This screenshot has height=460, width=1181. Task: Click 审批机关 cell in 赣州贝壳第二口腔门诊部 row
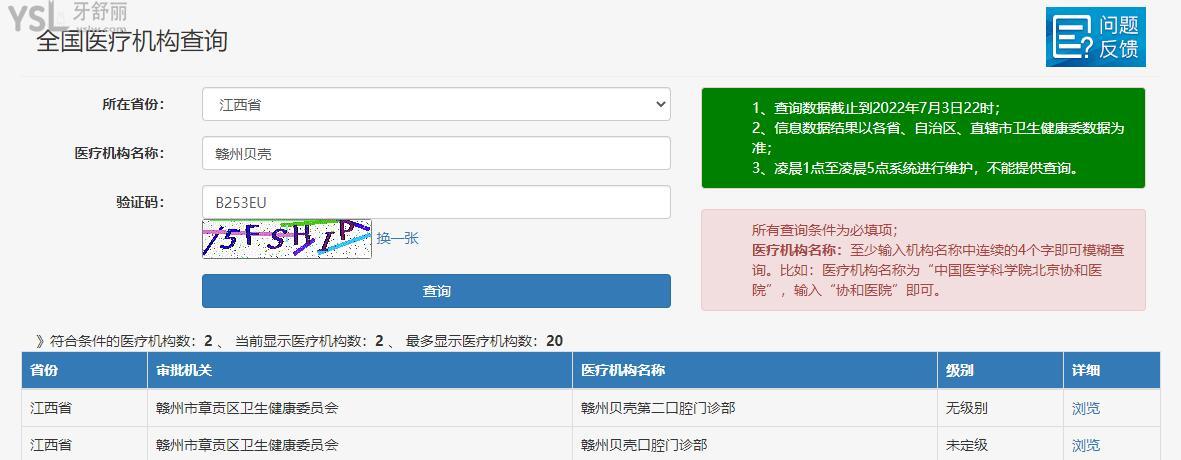359,408
